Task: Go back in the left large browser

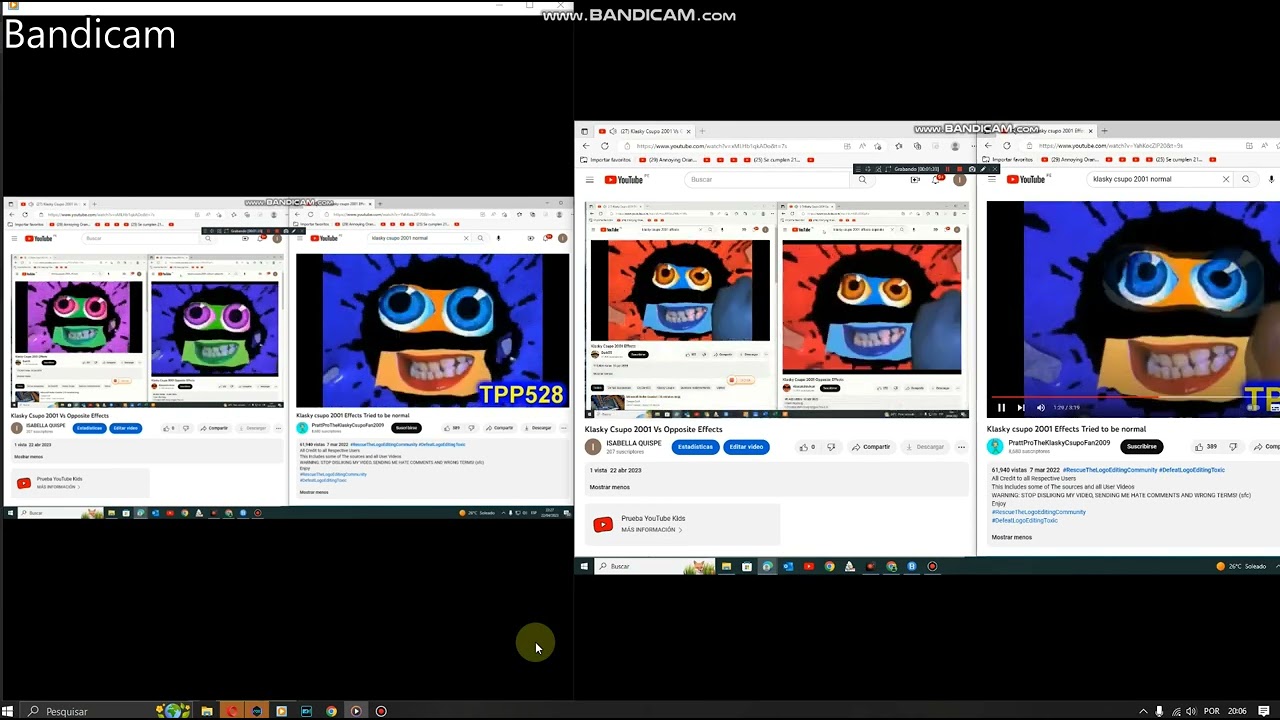Action: coord(586,146)
